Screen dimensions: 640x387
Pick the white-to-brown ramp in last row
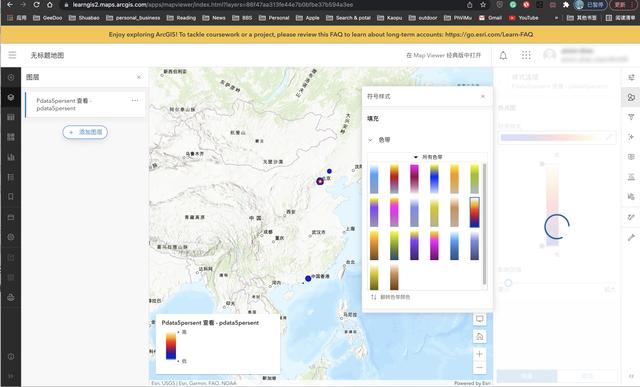(394, 277)
